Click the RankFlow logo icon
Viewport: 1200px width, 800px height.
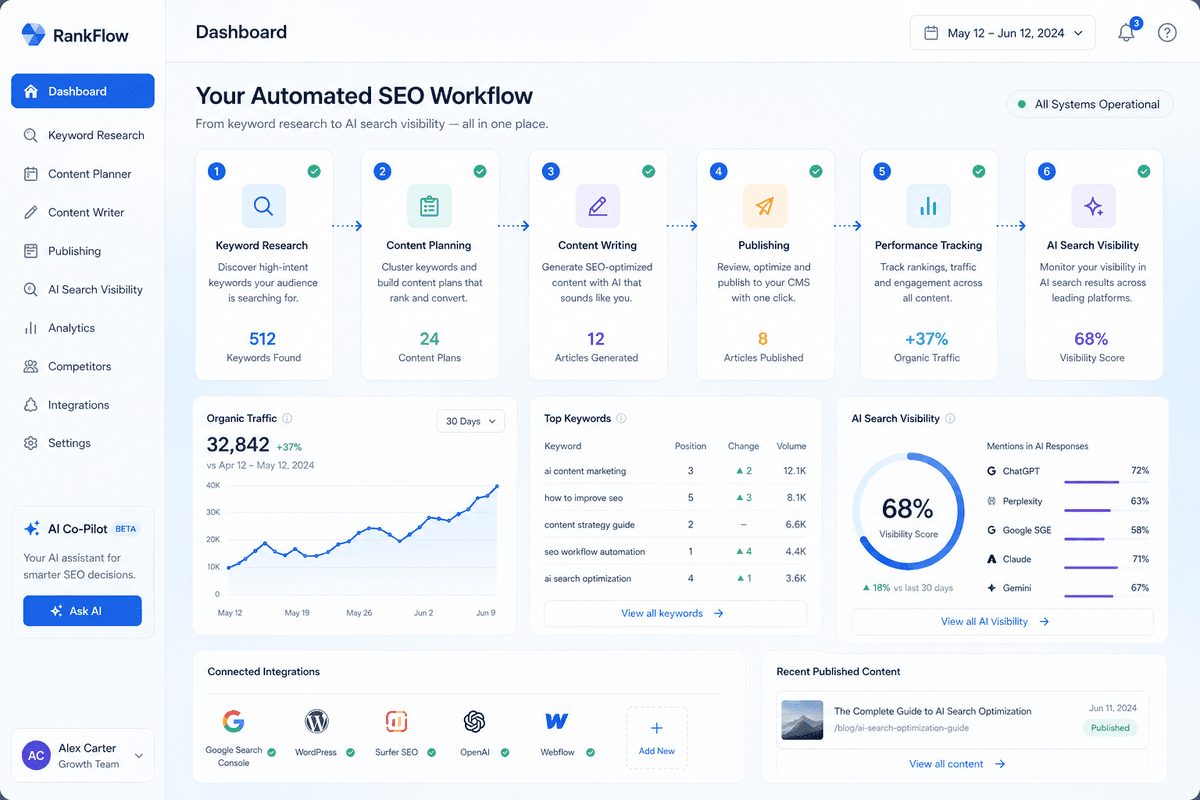click(33, 35)
